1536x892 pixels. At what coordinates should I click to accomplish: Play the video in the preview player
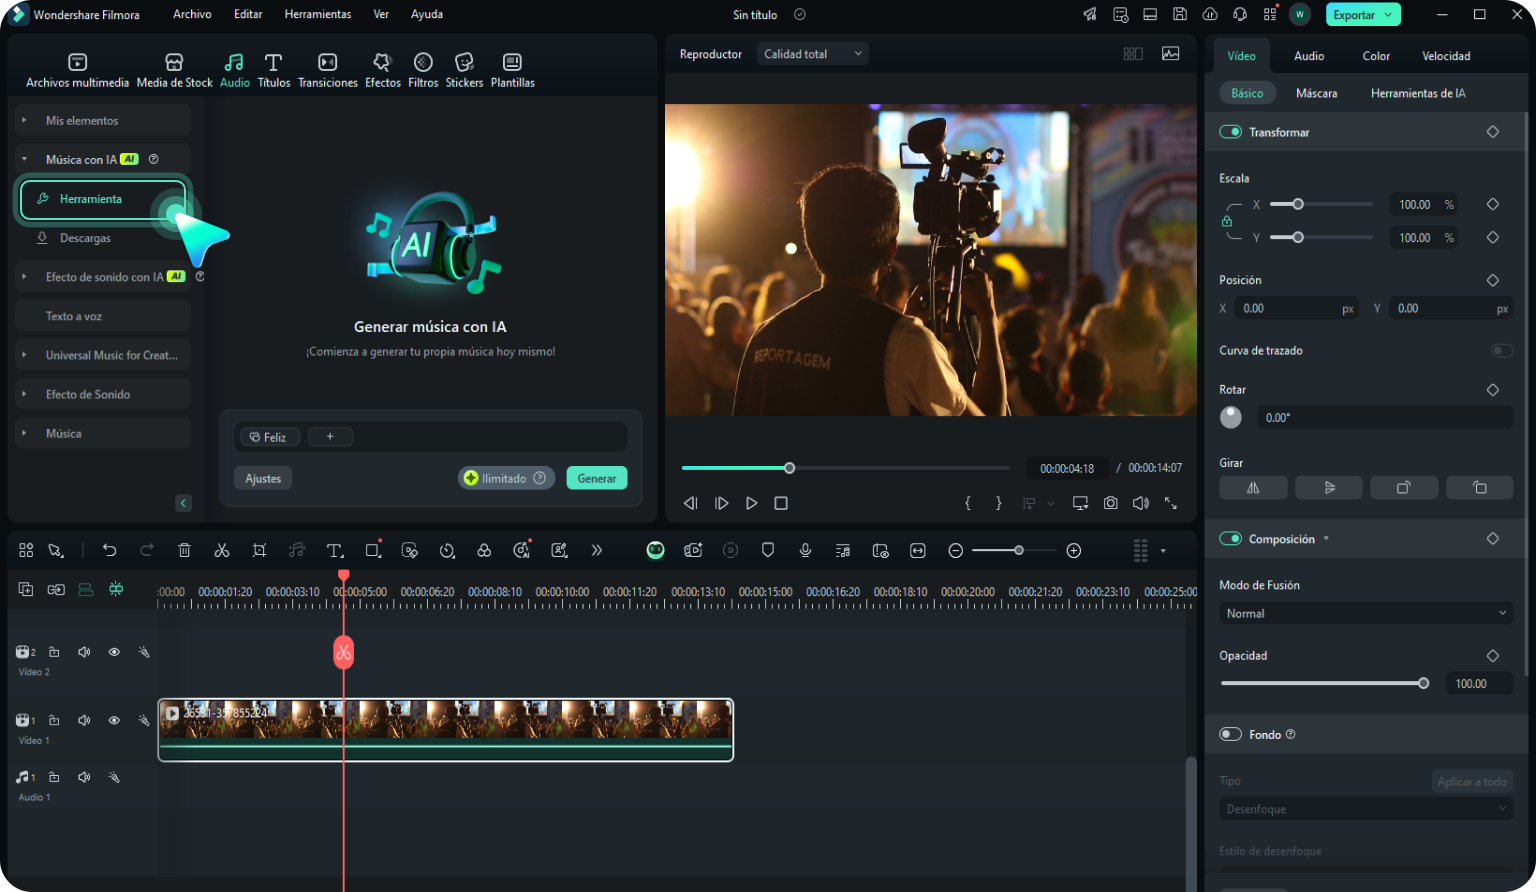pos(752,503)
